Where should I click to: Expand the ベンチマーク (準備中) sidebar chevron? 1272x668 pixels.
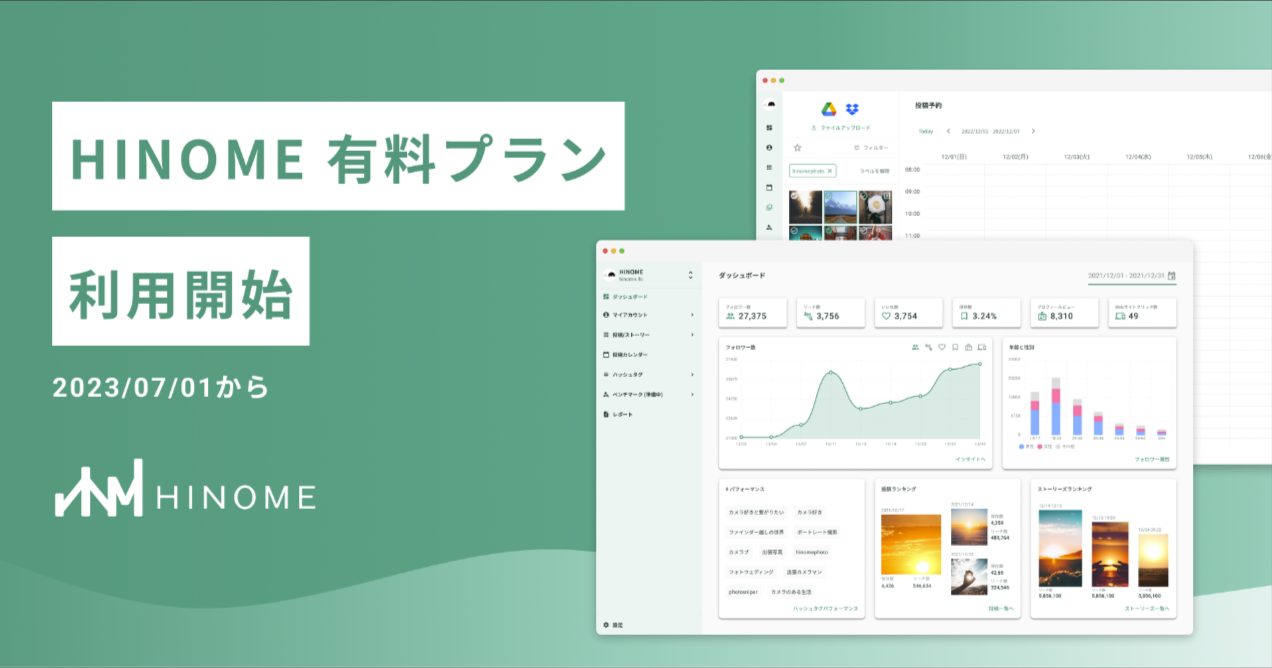tap(692, 394)
